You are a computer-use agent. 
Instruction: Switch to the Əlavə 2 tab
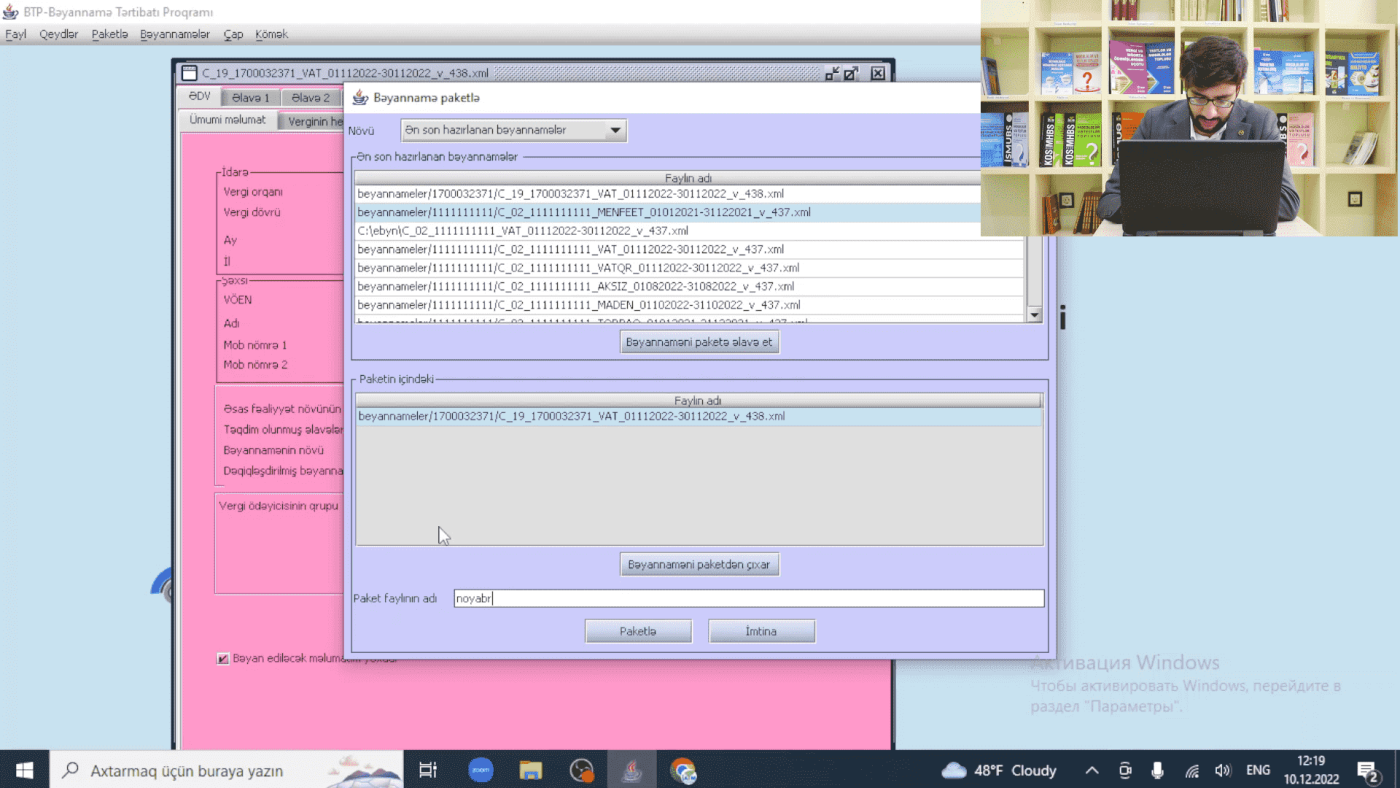coord(311,98)
